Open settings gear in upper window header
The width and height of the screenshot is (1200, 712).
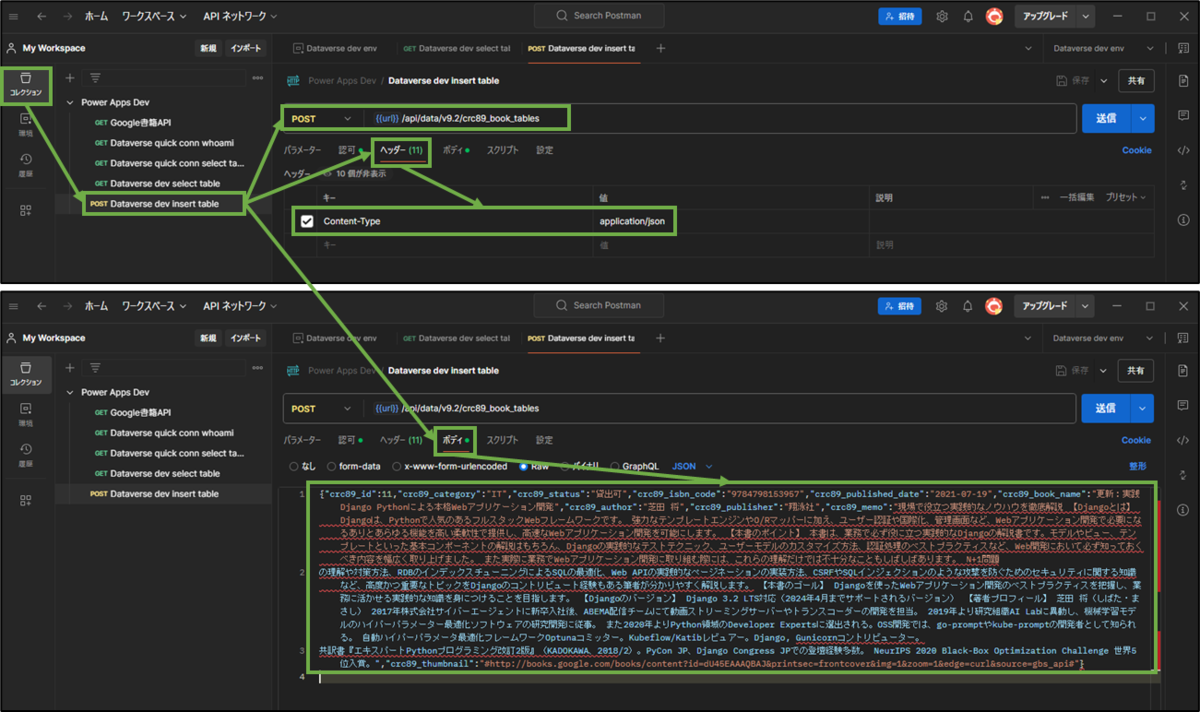(942, 16)
